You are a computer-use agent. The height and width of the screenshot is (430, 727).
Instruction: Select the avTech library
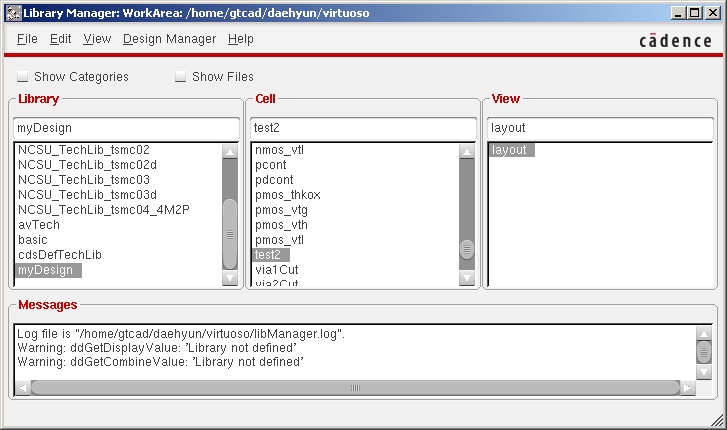(39, 225)
